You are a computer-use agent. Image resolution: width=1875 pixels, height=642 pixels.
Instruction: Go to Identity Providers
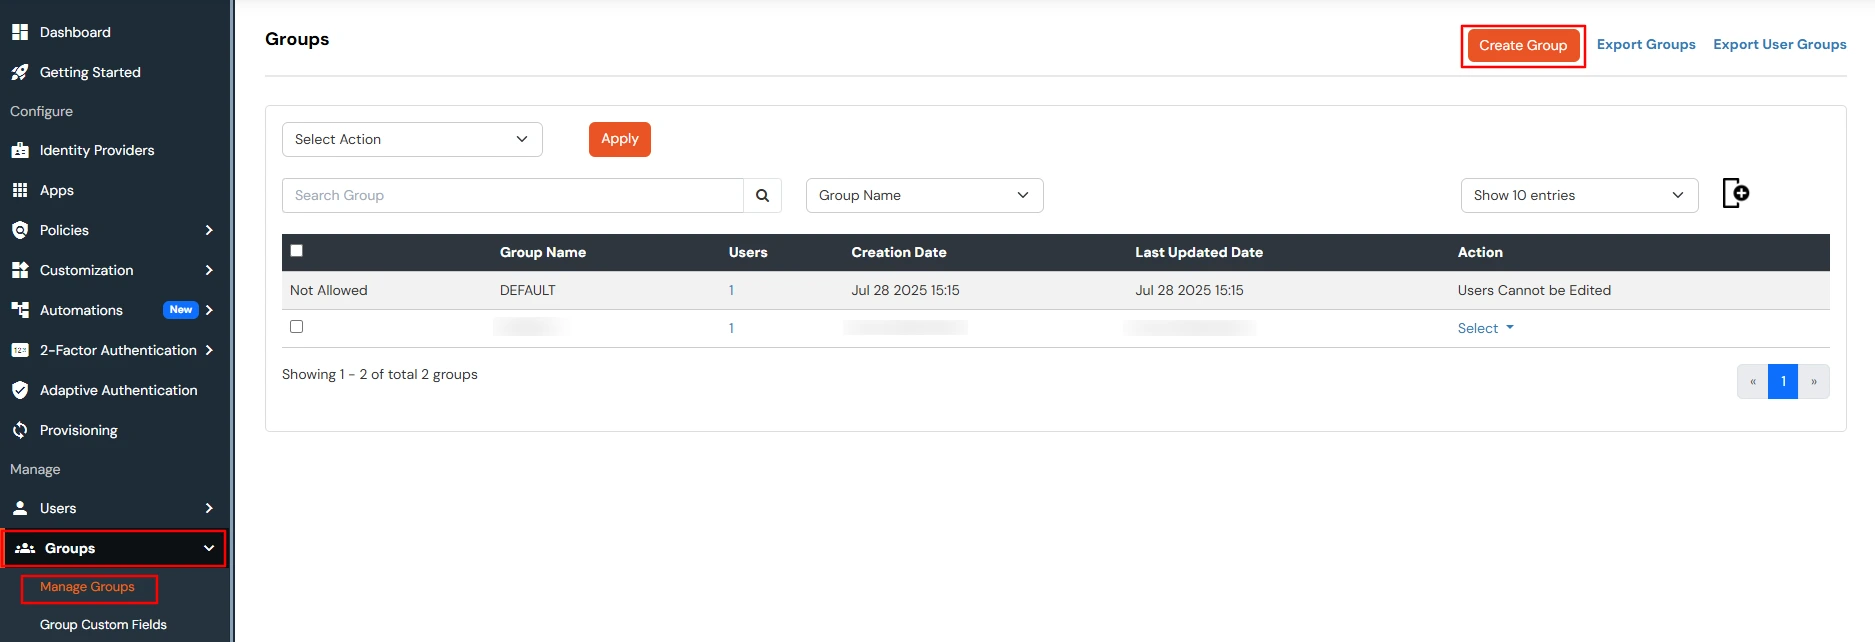[x=97, y=150]
